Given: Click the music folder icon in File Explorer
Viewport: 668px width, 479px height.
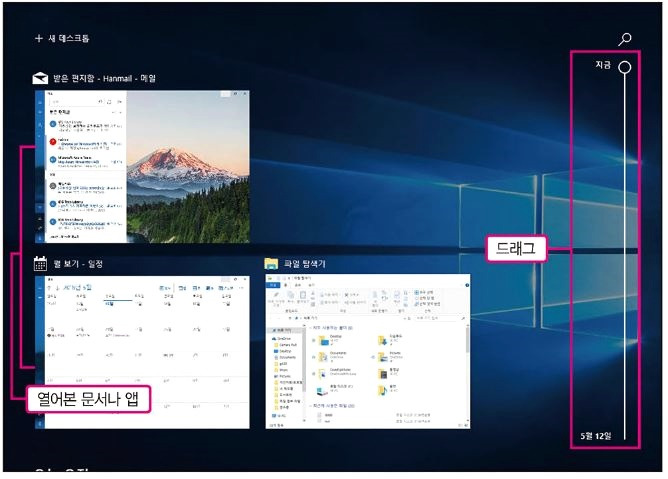Looking at the screenshot, I should [x=383, y=390].
